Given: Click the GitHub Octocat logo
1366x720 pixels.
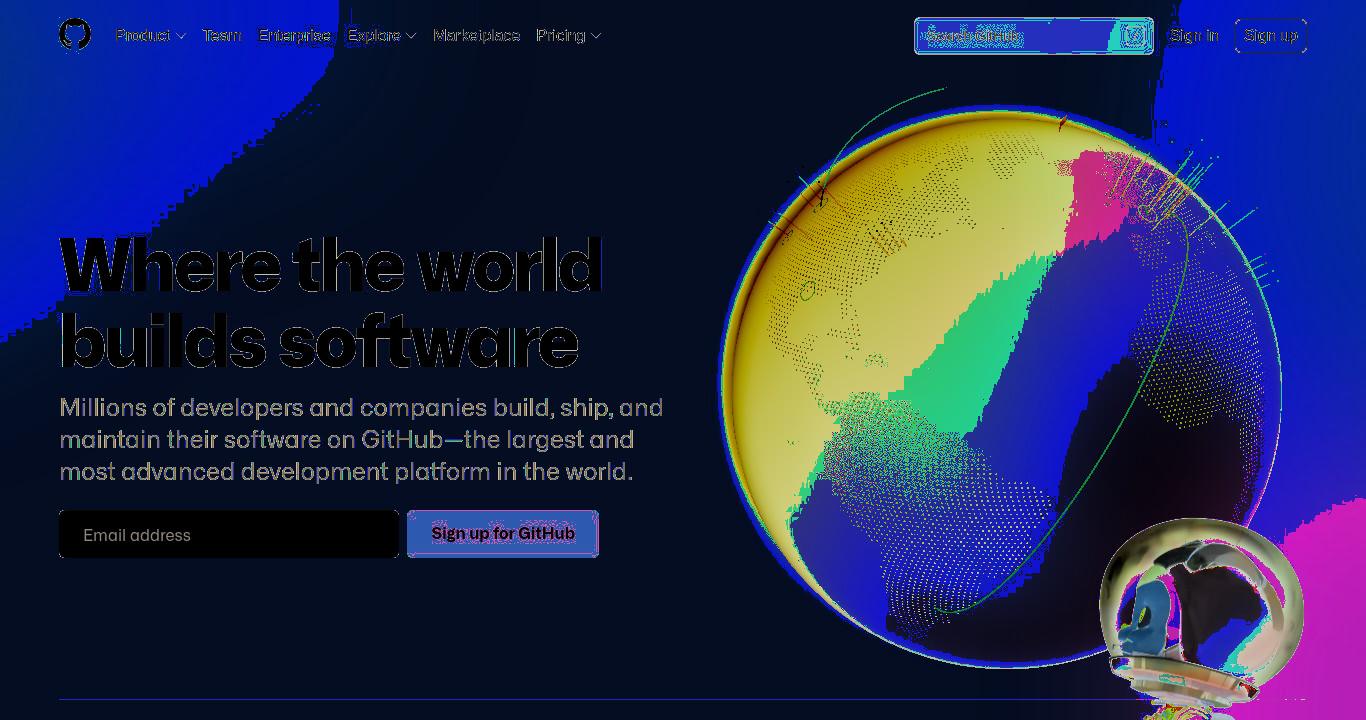Looking at the screenshot, I should click(75, 35).
